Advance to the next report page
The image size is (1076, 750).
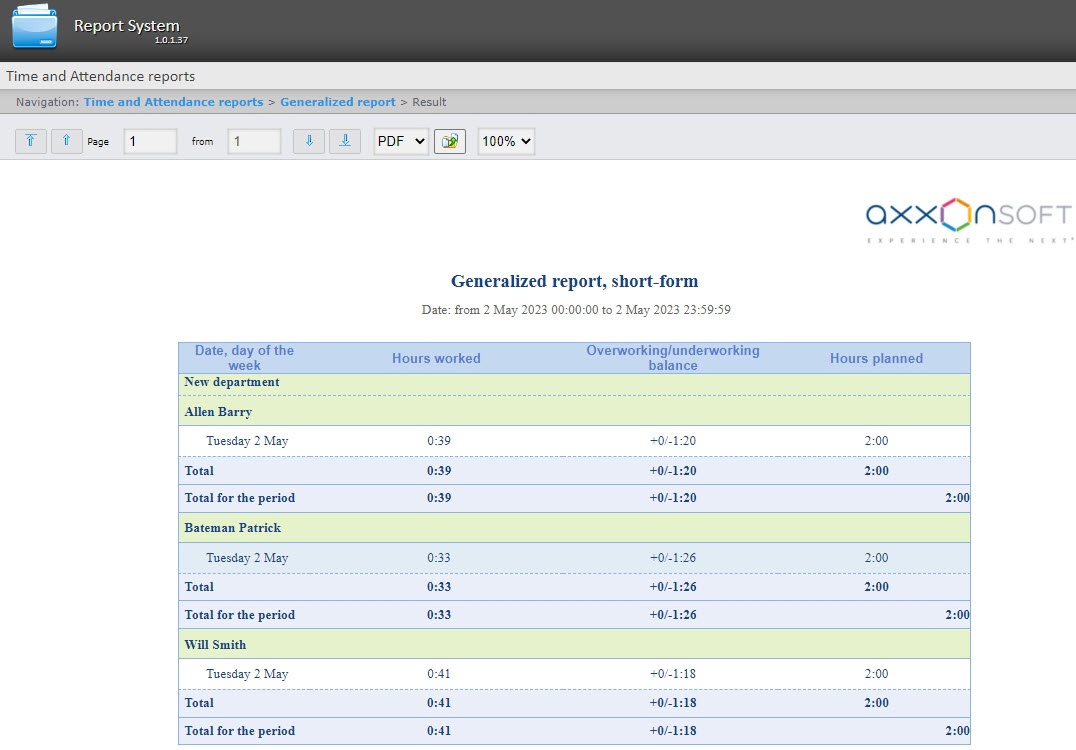(309, 142)
